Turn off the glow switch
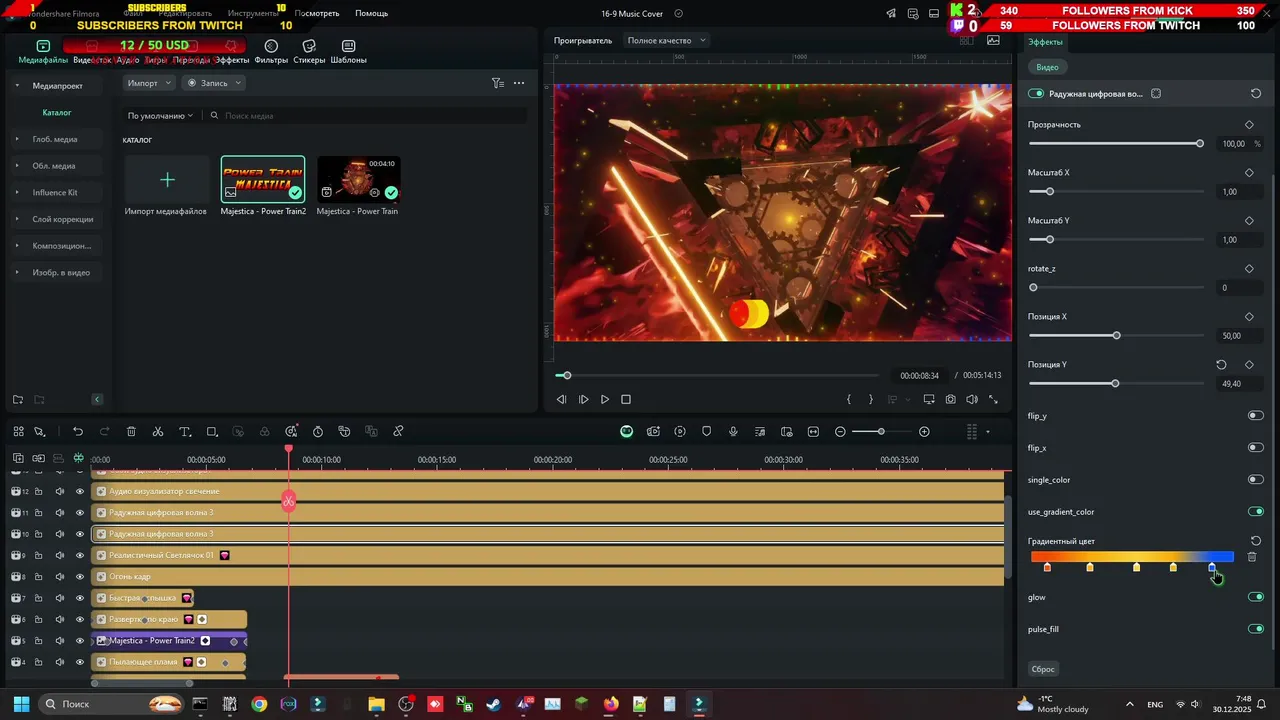The height and width of the screenshot is (720, 1280). click(x=1256, y=597)
